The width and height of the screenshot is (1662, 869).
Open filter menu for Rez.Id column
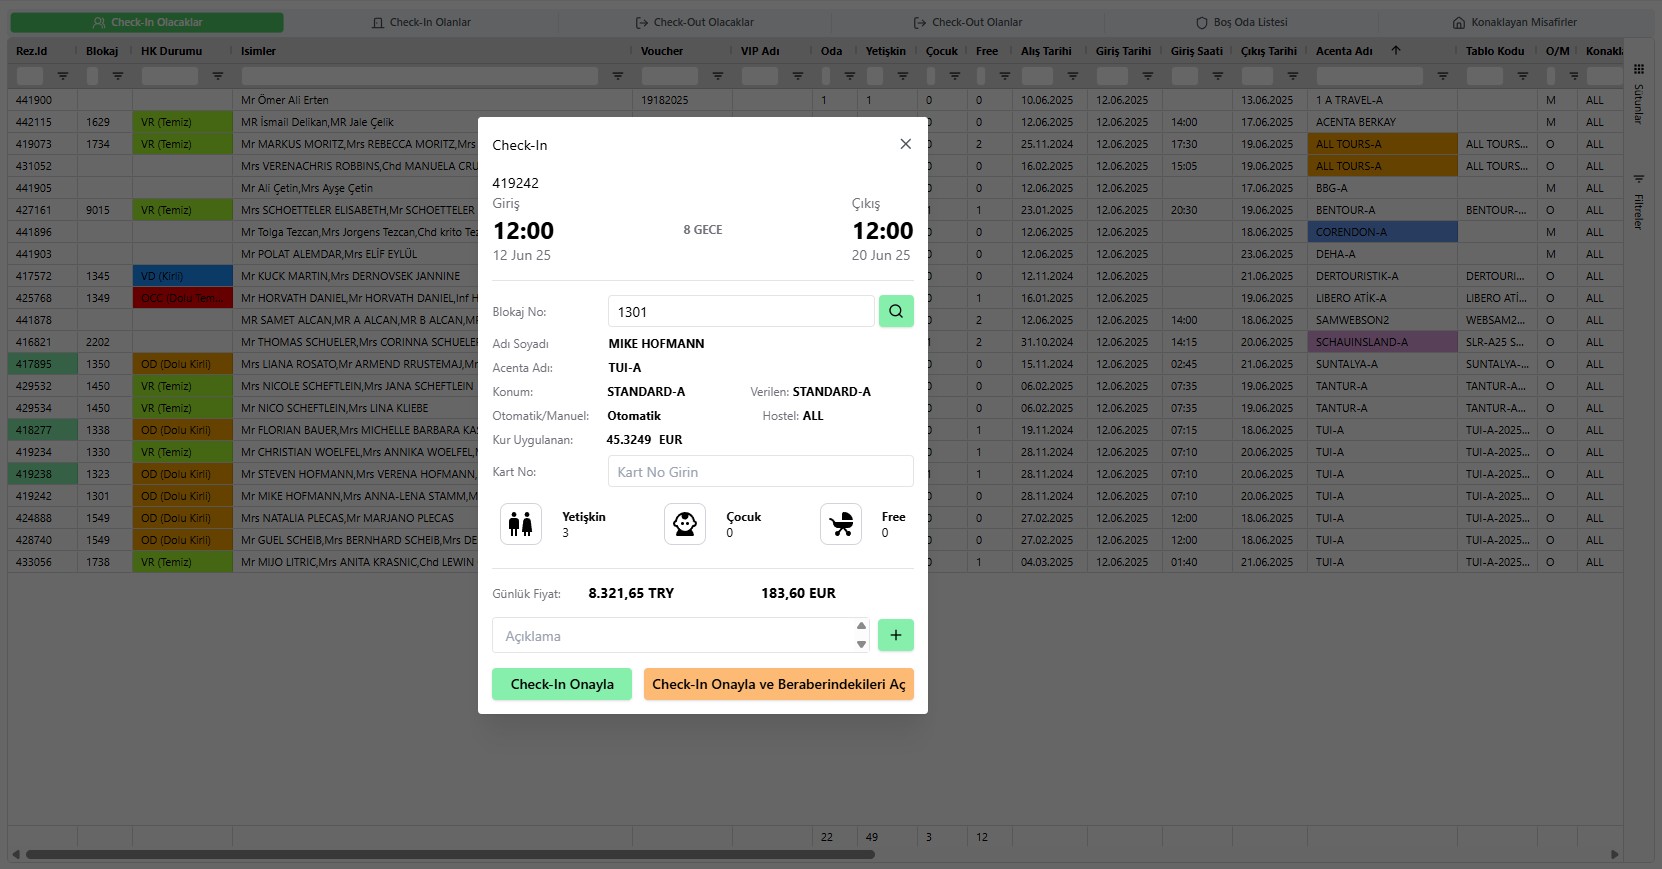point(63,76)
